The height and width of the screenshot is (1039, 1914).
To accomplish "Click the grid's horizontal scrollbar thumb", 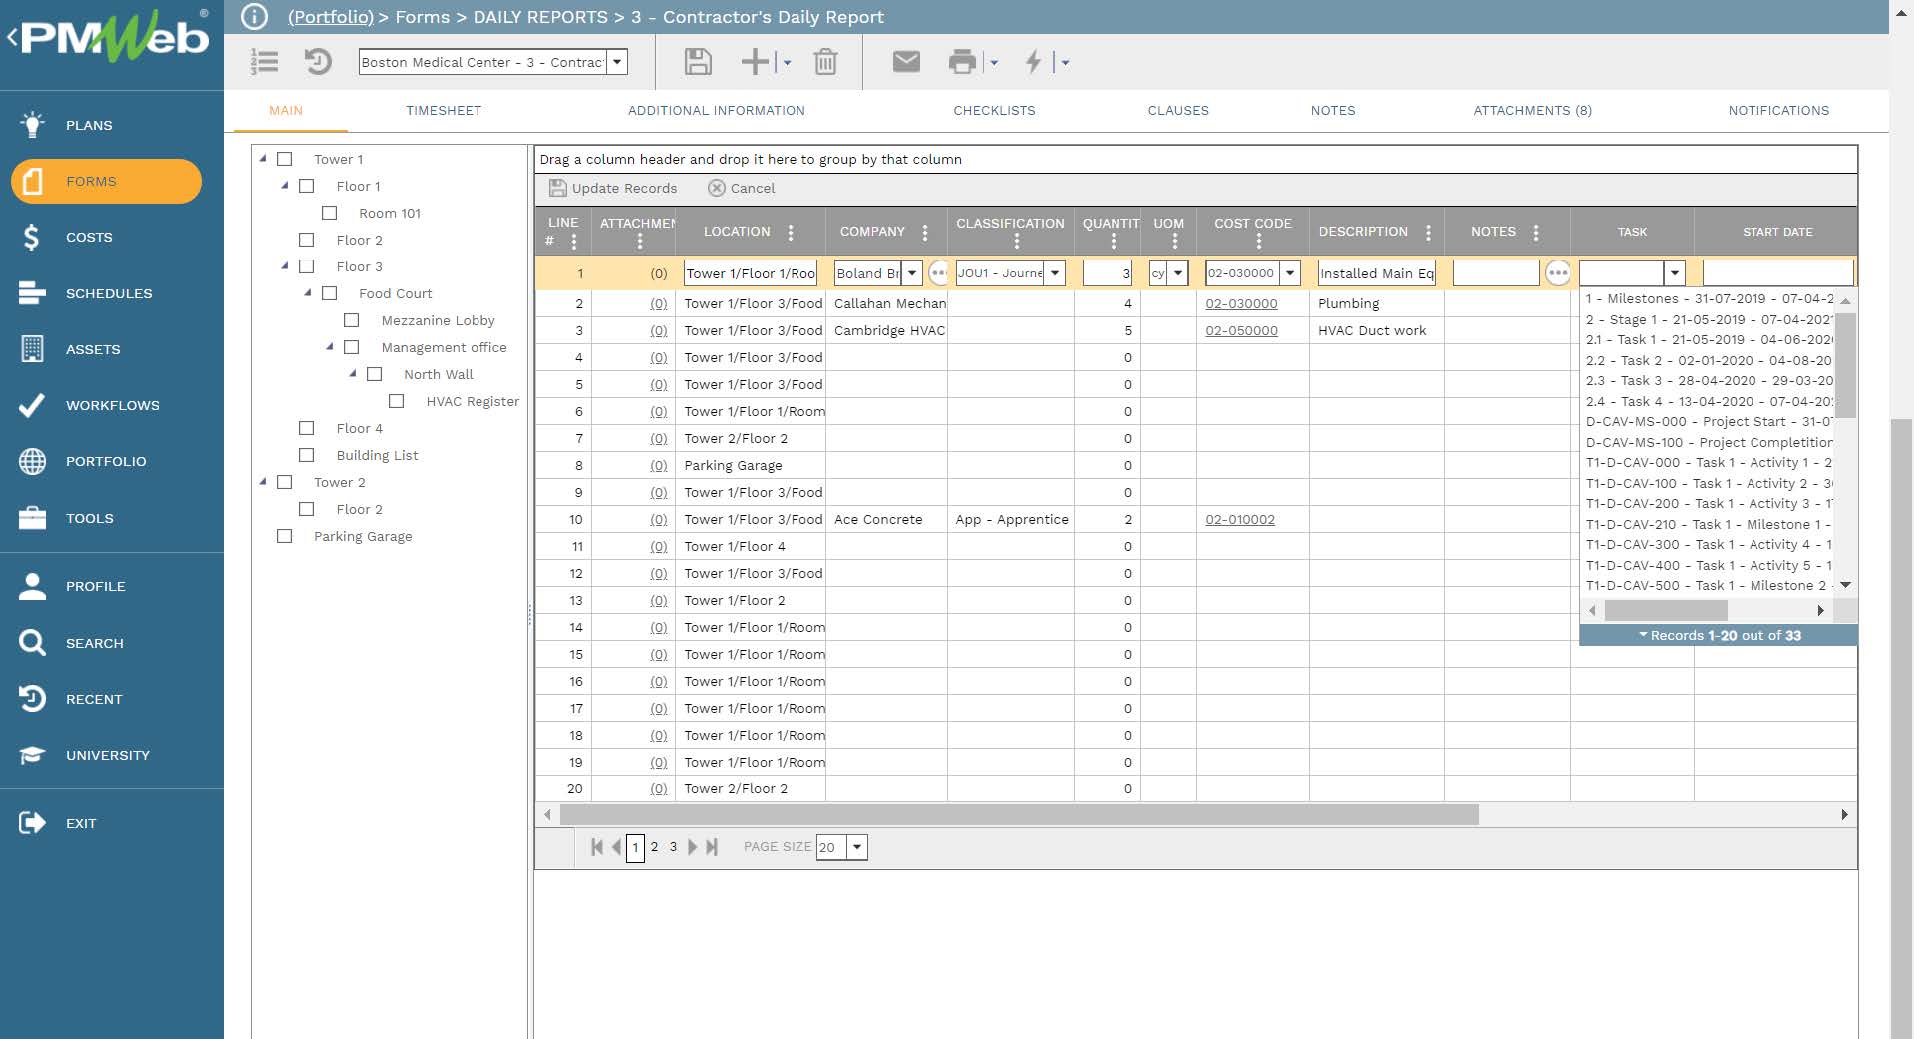I will point(1018,815).
